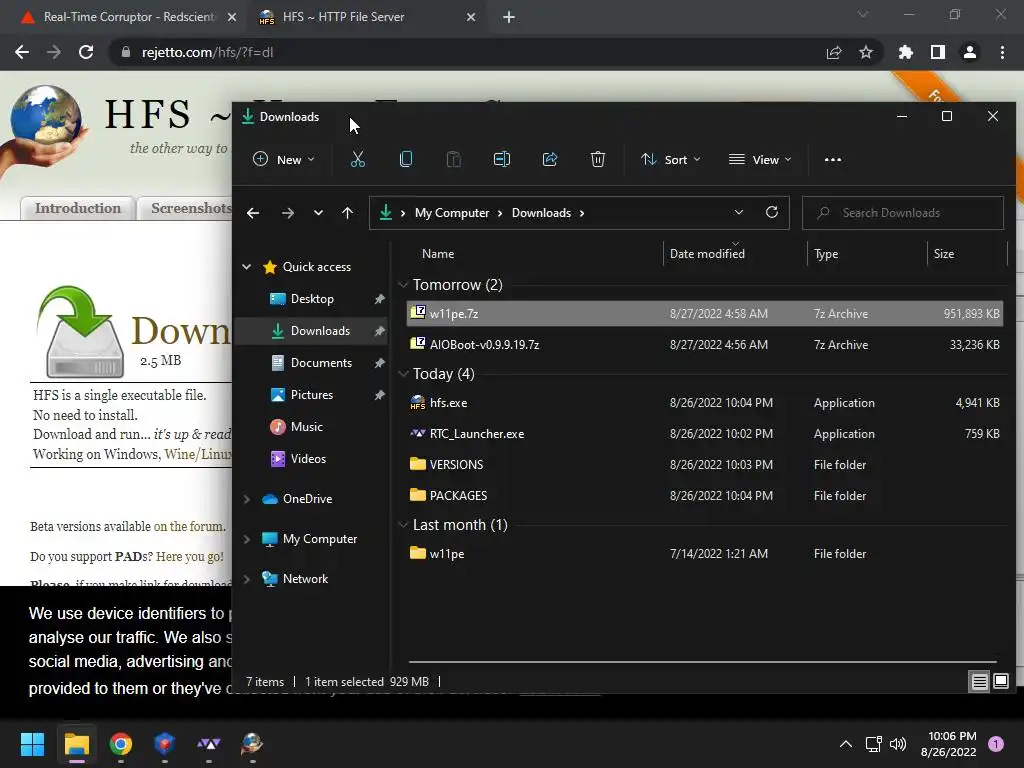The width and height of the screenshot is (1024, 768).
Task: Select Videos in the navigation pane
Action: (x=308, y=459)
